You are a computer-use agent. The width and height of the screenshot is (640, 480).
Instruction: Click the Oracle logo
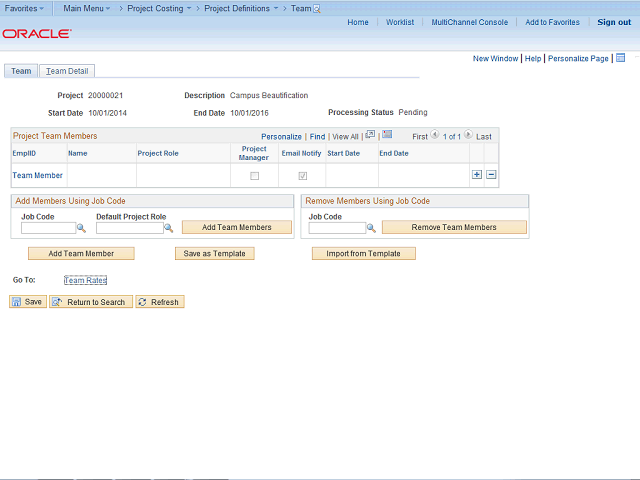click(x=37, y=33)
